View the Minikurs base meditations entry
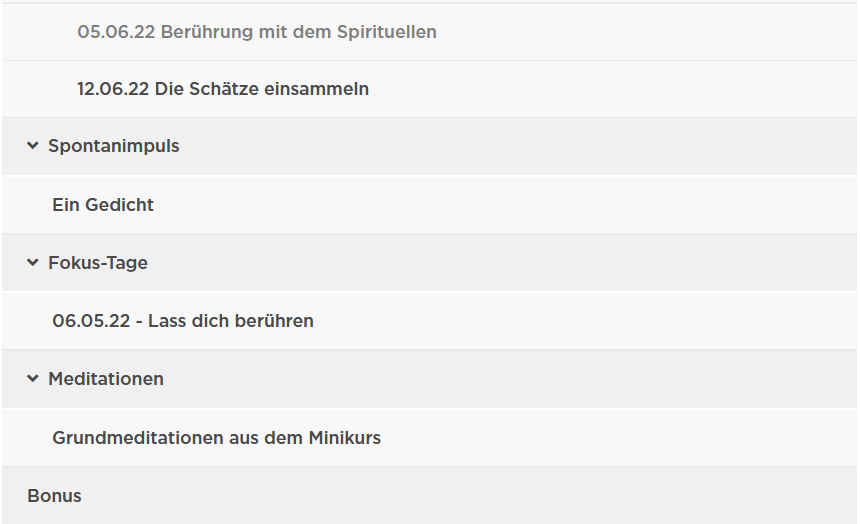This screenshot has width=860, height=524. click(x=216, y=438)
